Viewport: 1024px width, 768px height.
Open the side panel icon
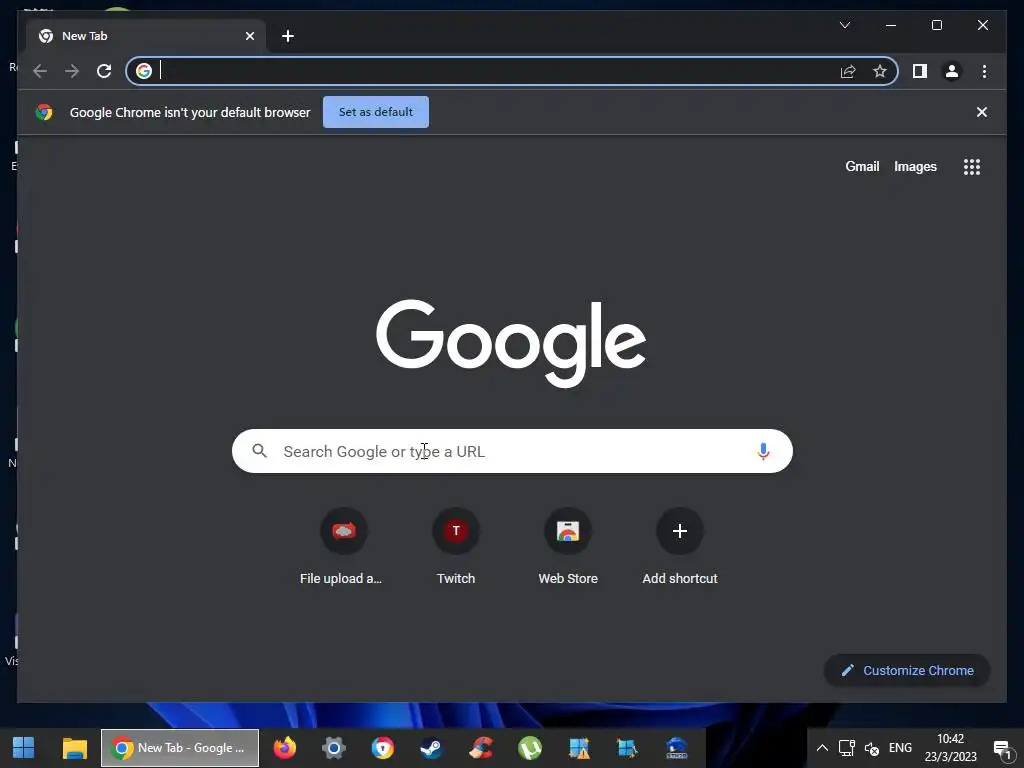click(920, 71)
